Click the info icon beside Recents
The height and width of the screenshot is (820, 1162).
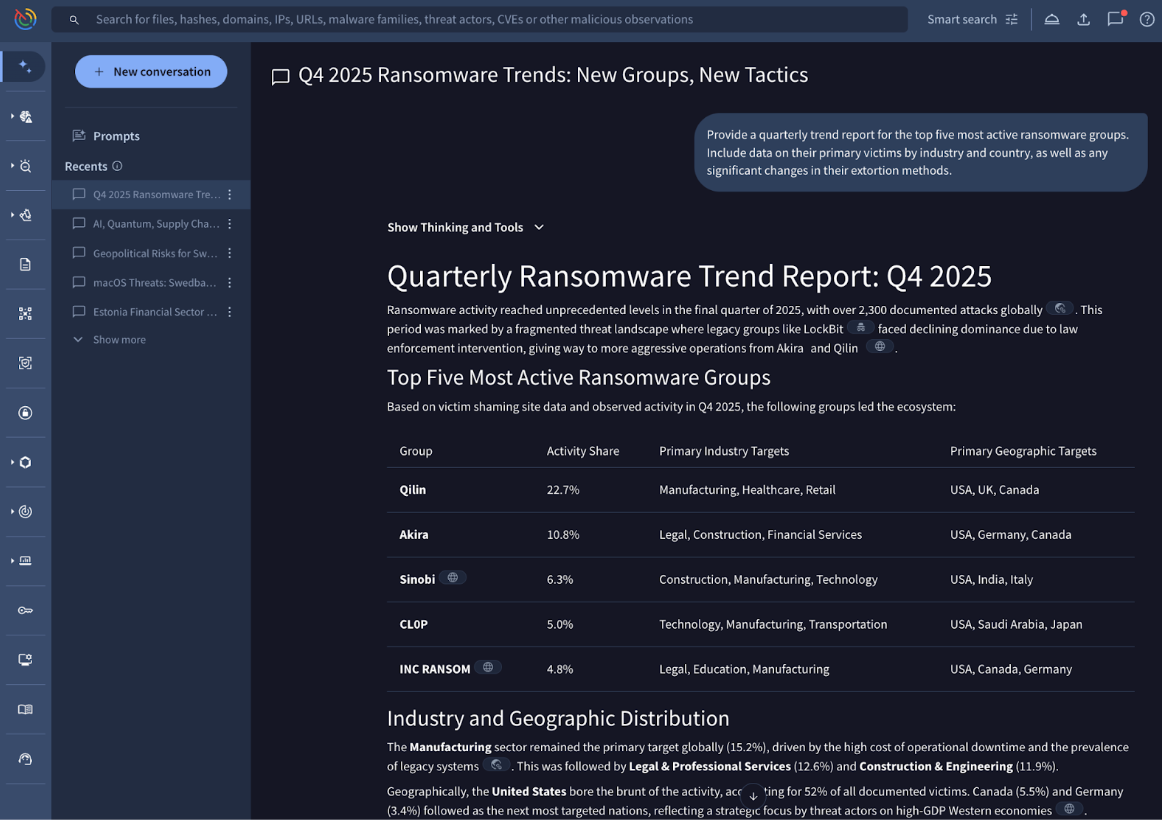[117, 166]
